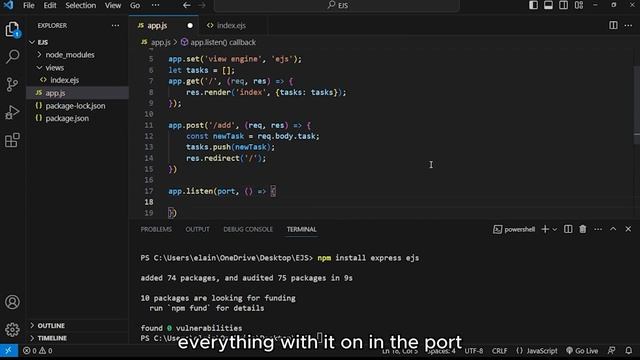Viewport: 640px width, 360px height.
Task: Open the Selection menu
Action: (x=80, y=5)
